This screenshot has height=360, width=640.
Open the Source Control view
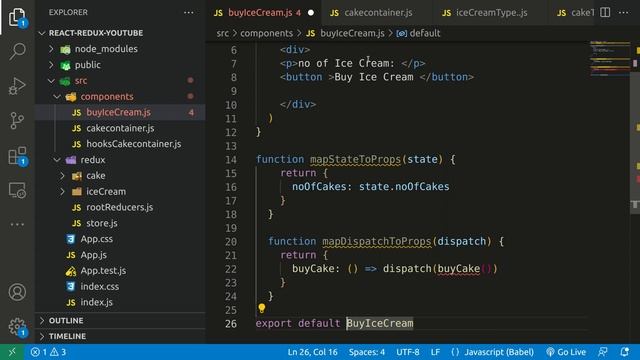[17, 121]
